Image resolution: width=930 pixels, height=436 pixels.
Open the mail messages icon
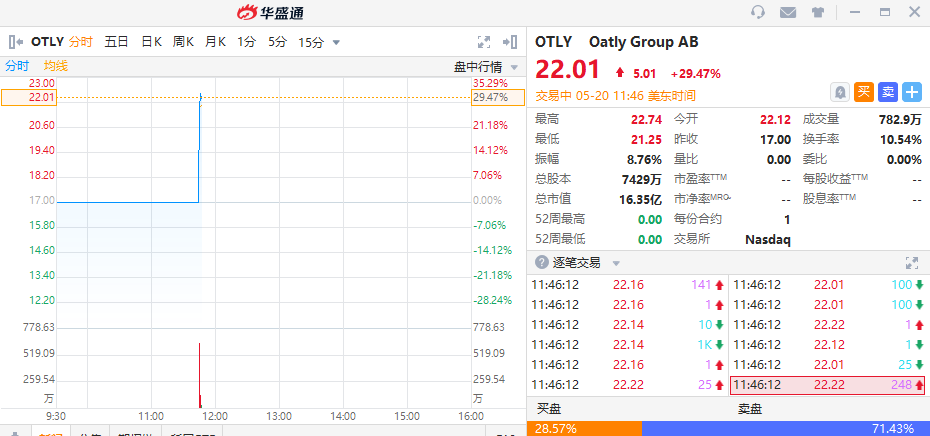[788, 12]
